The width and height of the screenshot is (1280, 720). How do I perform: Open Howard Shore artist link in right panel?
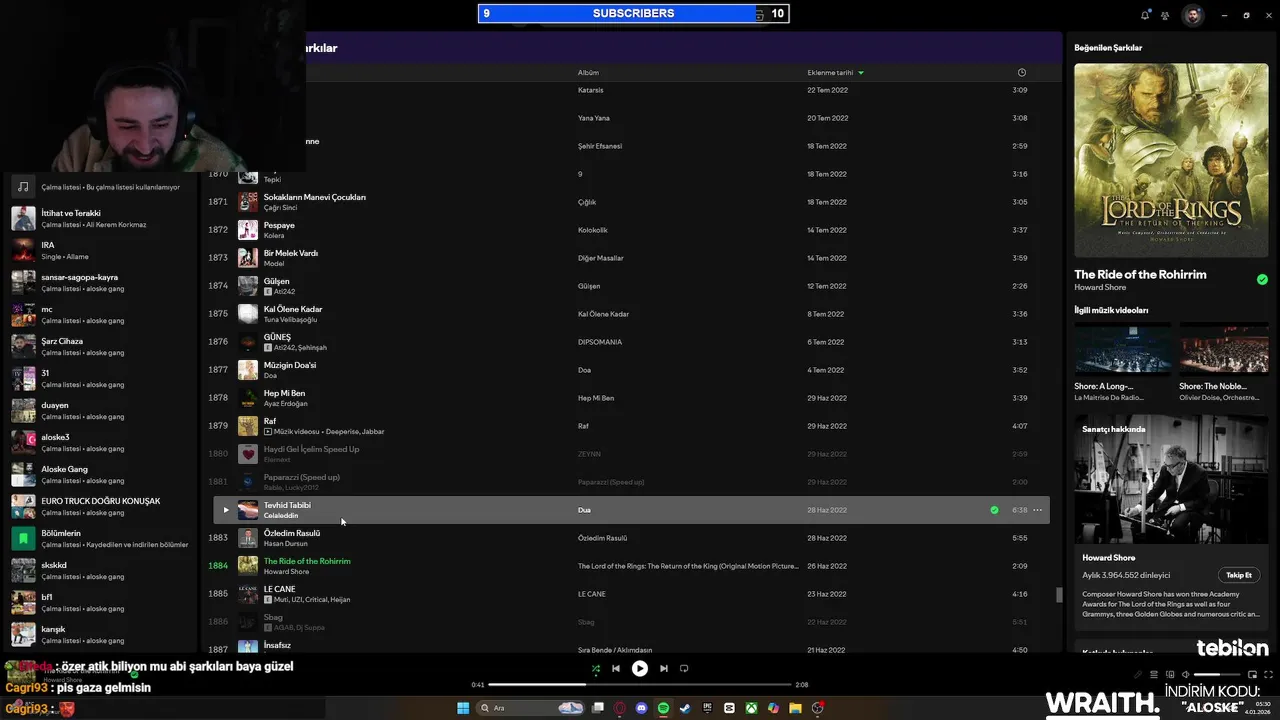click(1100, 287)
